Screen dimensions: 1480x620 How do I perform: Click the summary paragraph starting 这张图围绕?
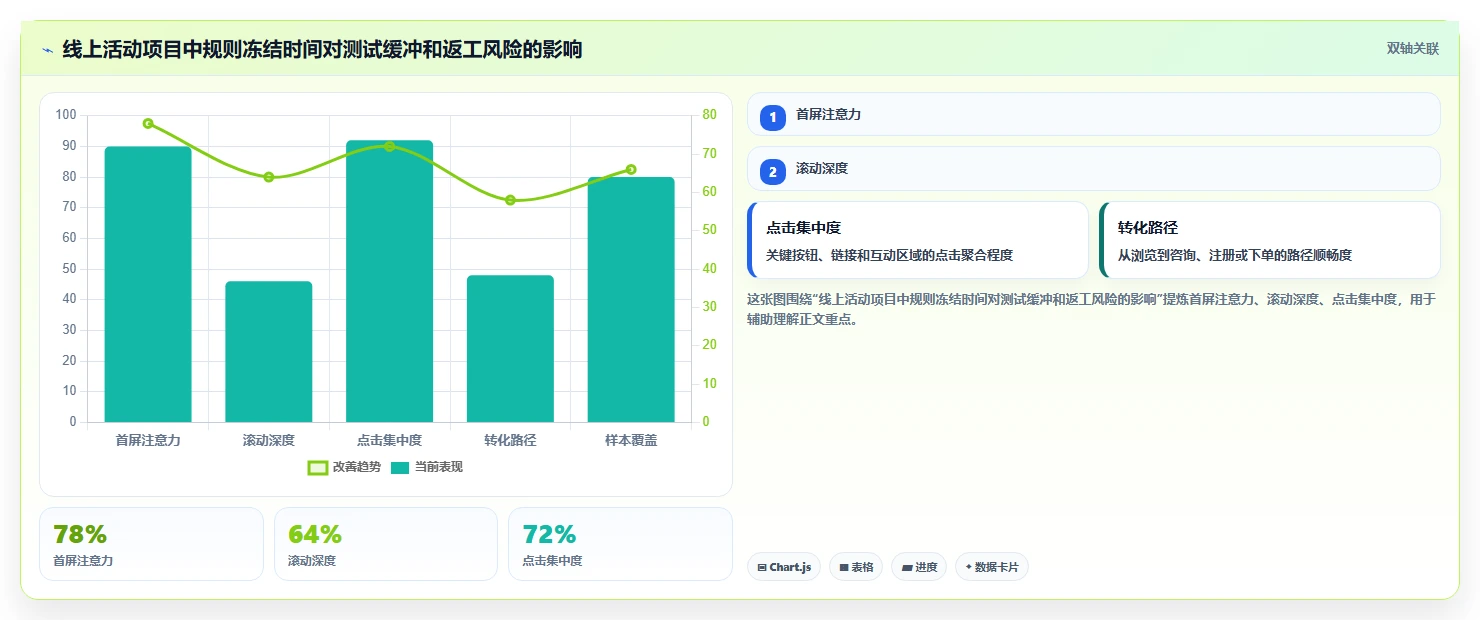point(1092,309)
